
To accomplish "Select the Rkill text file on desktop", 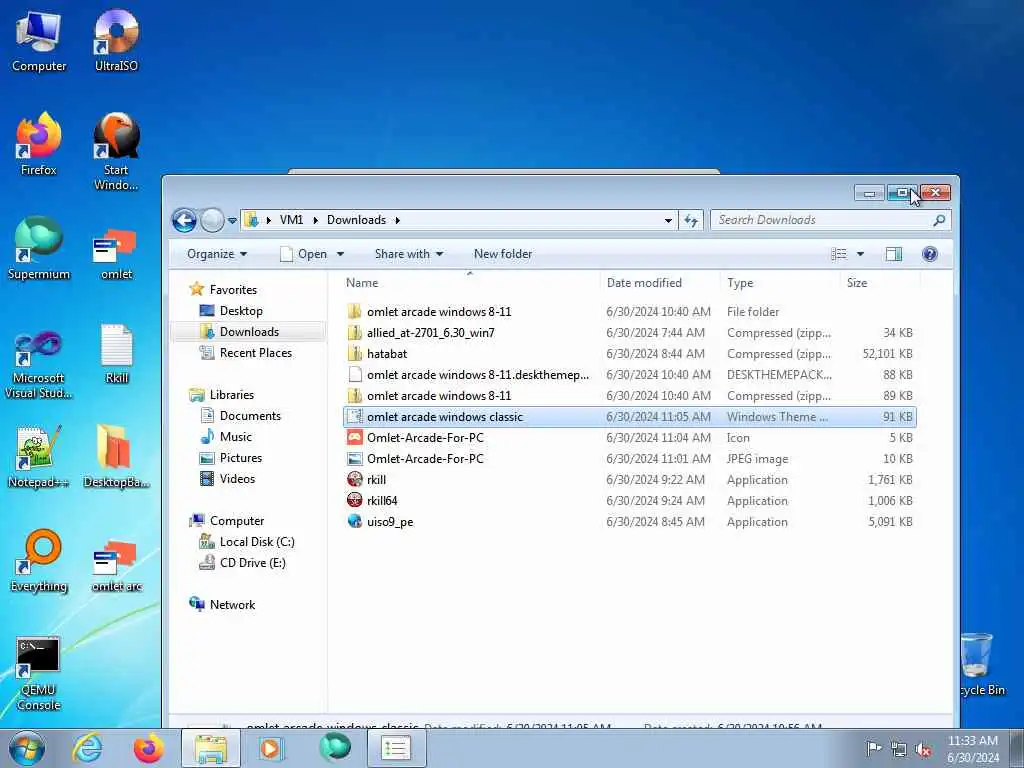I will point(116,355).
